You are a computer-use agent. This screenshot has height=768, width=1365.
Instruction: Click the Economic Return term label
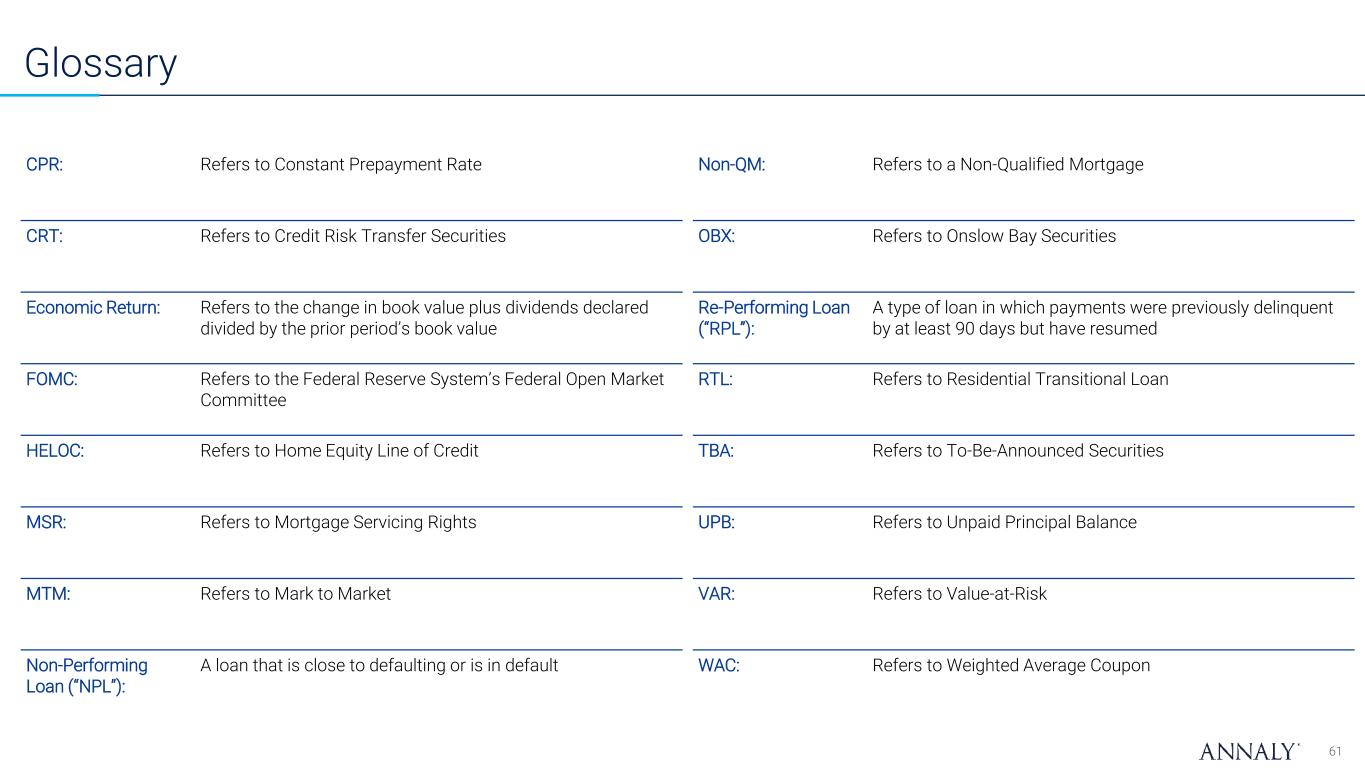(x=93, y=307)
